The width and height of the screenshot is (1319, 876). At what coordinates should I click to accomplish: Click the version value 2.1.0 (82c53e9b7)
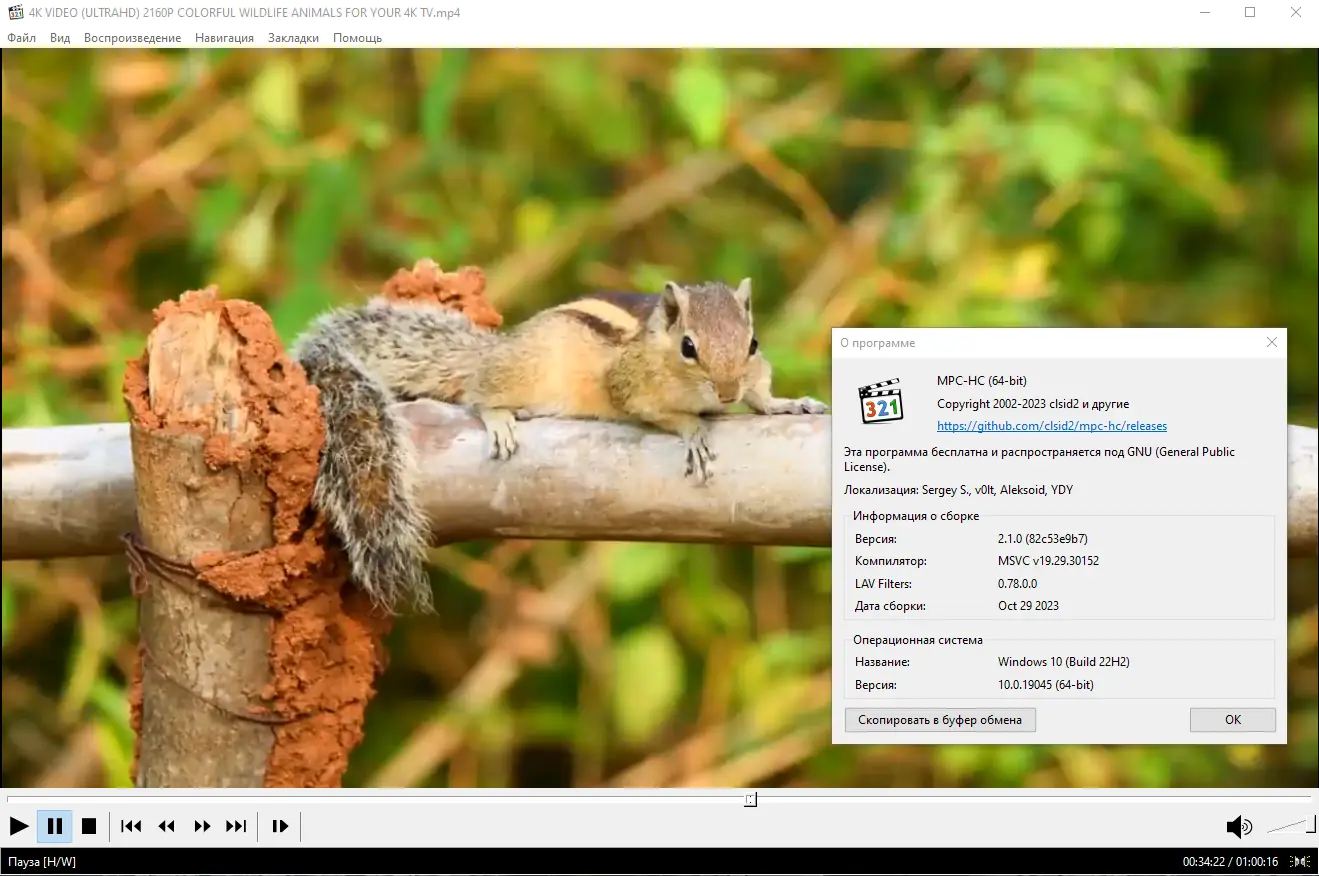(1043, 539)
